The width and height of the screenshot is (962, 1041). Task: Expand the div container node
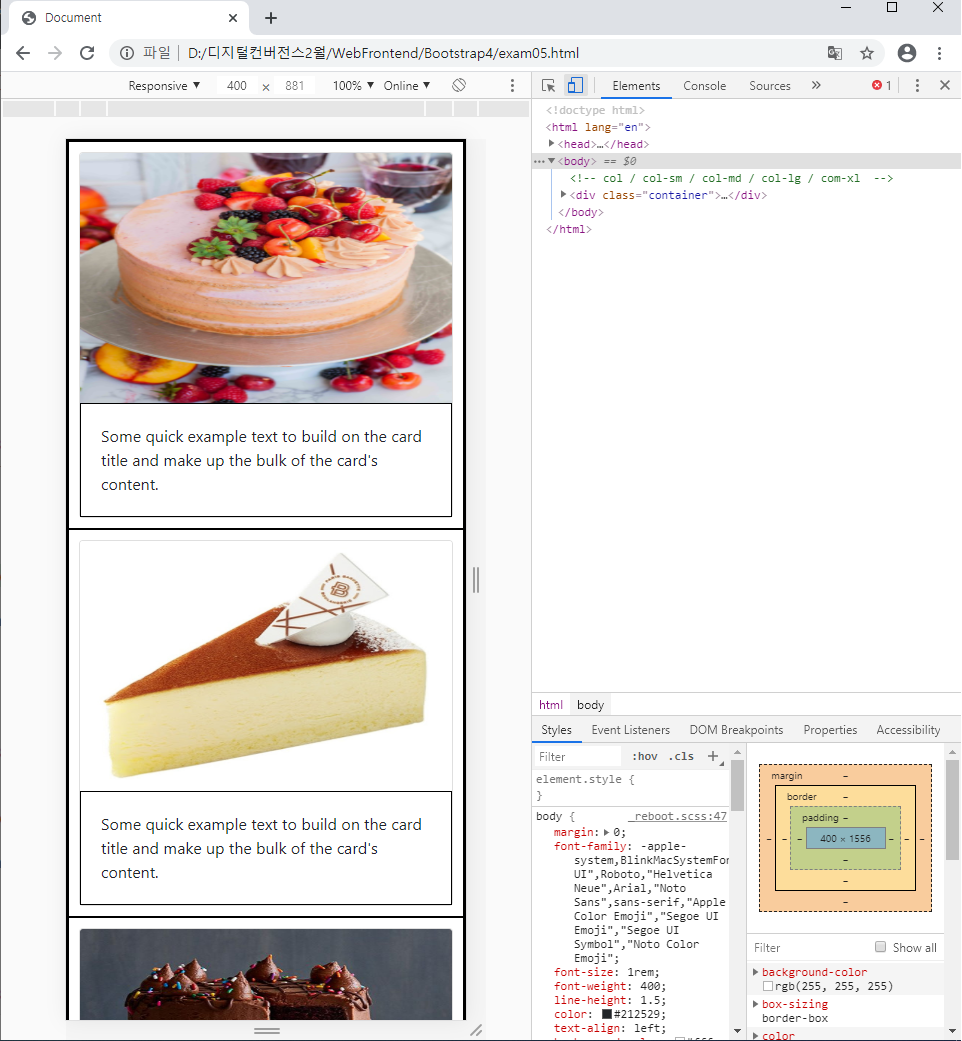click(x=563, y=195)
